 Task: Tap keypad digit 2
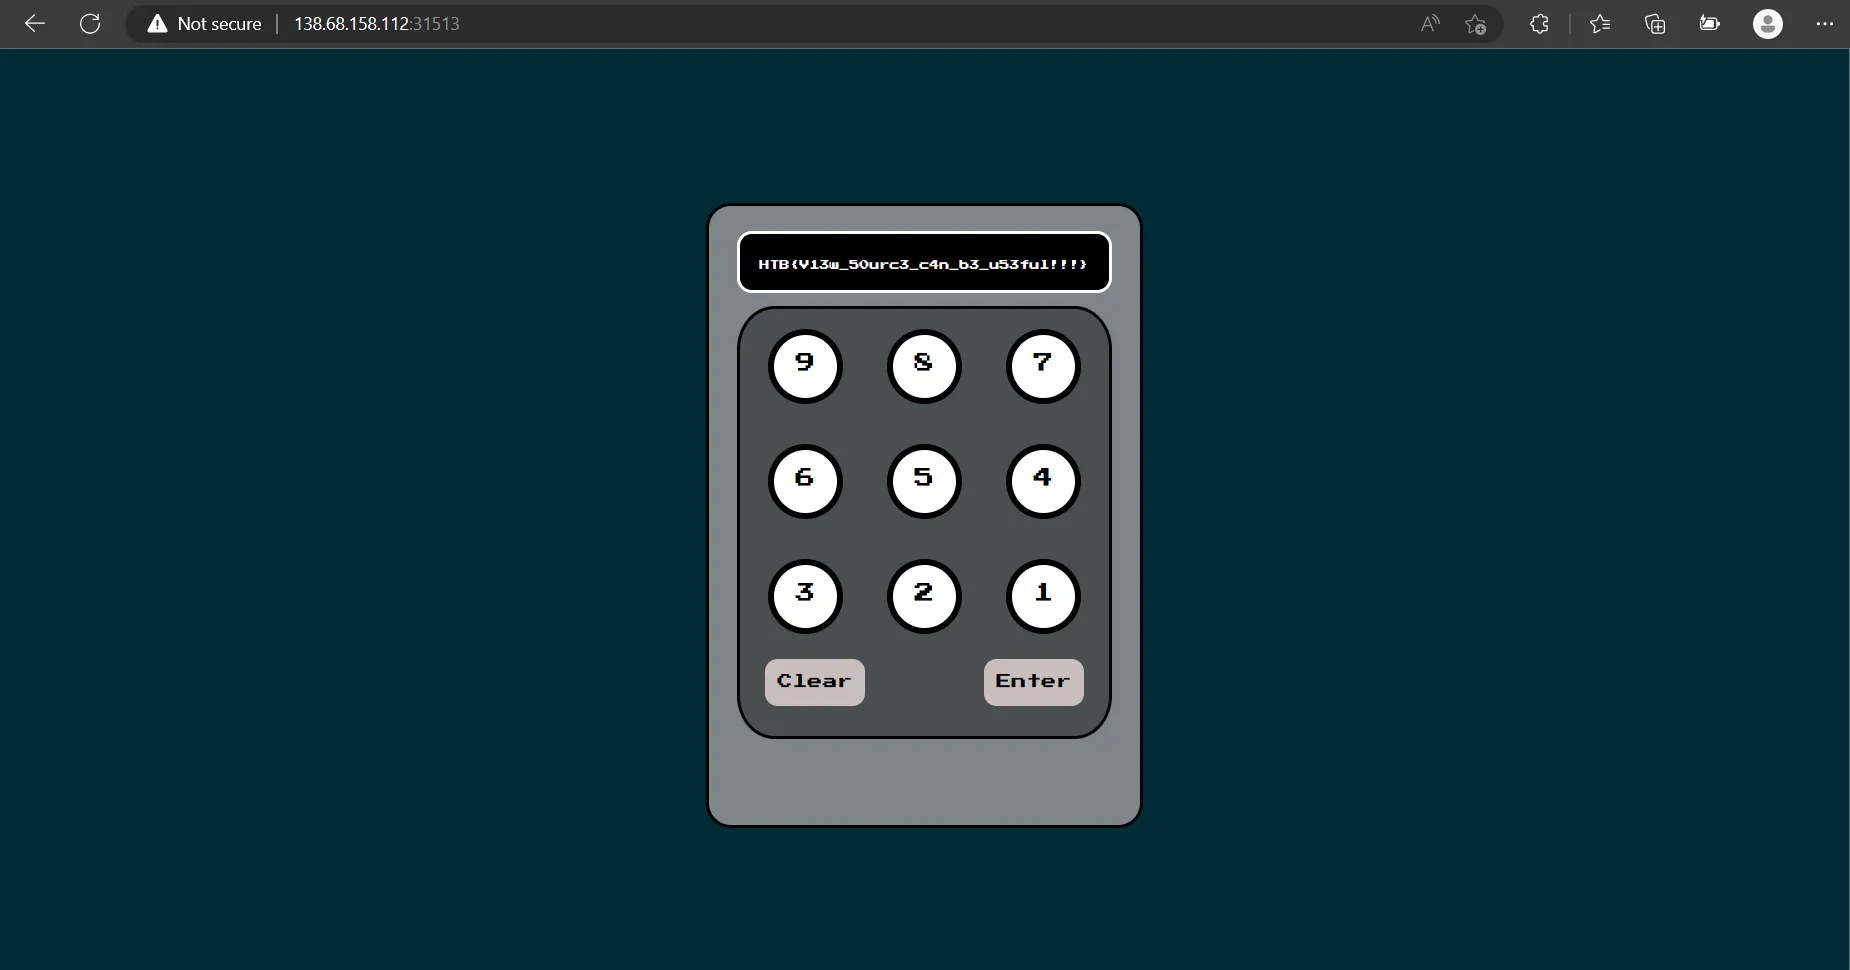(x=924, y=596)
